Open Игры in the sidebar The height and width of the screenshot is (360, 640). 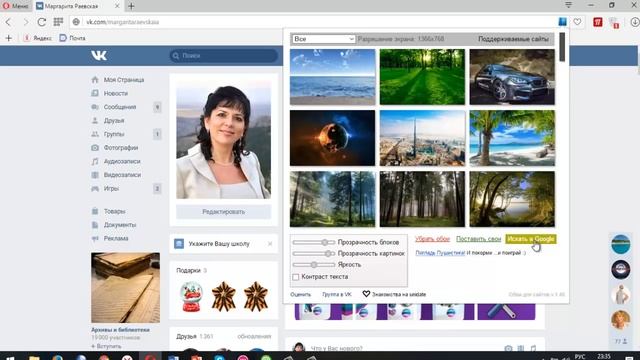tap(111, 189)
